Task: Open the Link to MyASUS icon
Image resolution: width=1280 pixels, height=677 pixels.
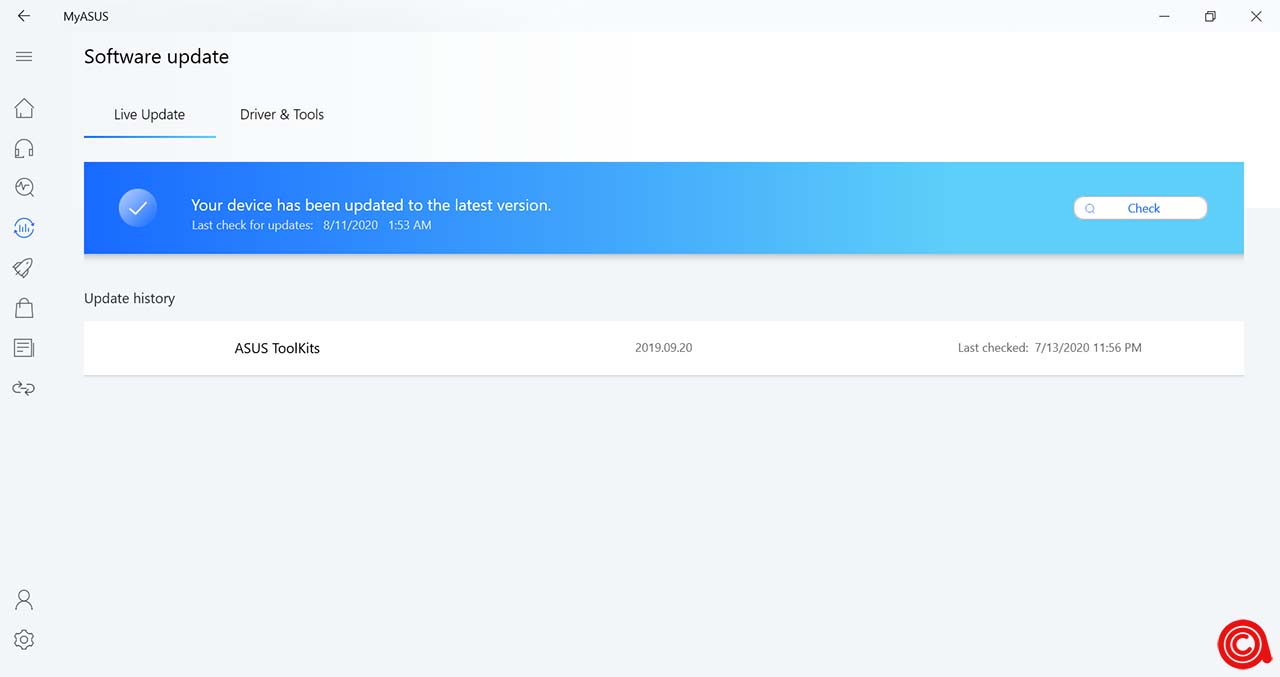Action: click(x=24, y=388)
